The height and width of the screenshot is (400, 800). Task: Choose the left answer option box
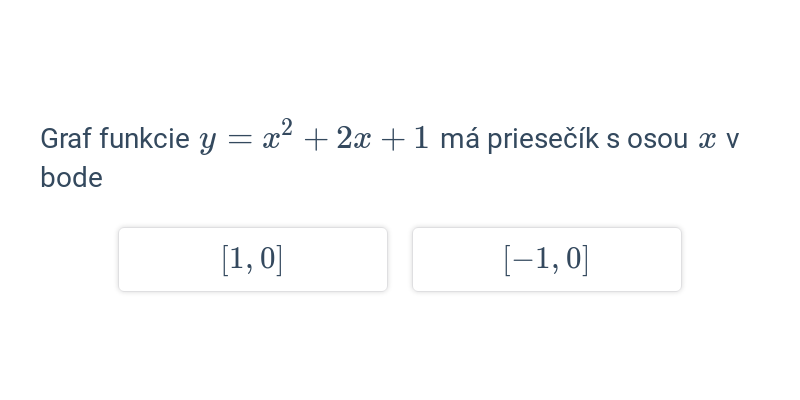pyautogui.click(x=253, y=260)
